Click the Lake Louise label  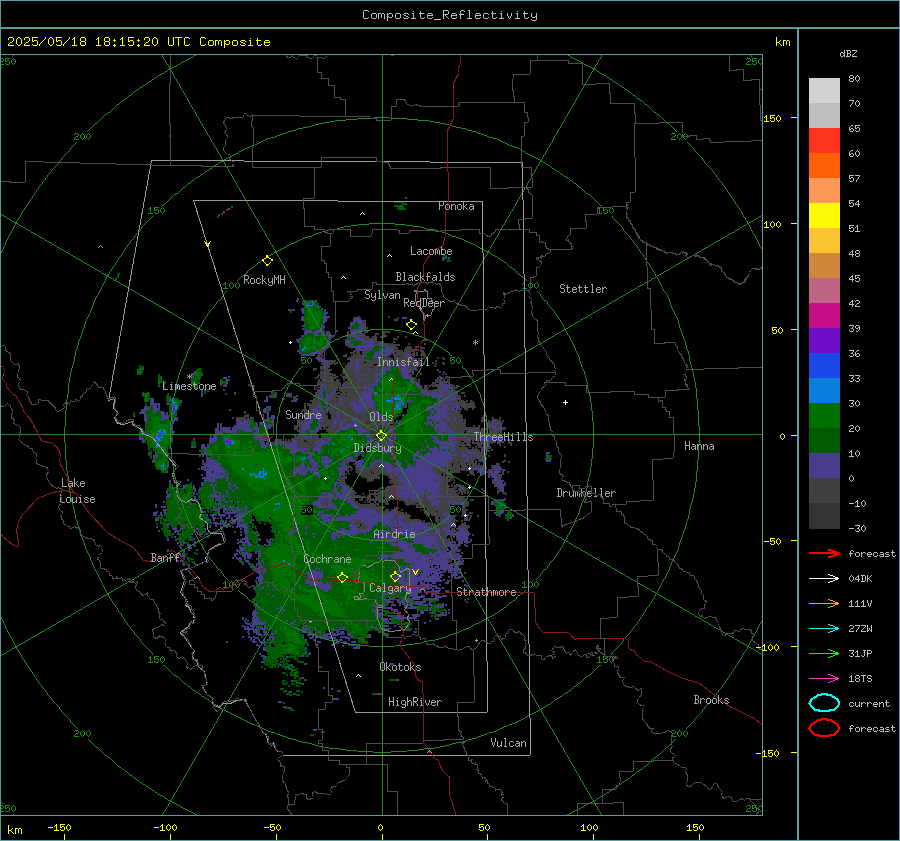pyautogui.click(x=77, y=491)
